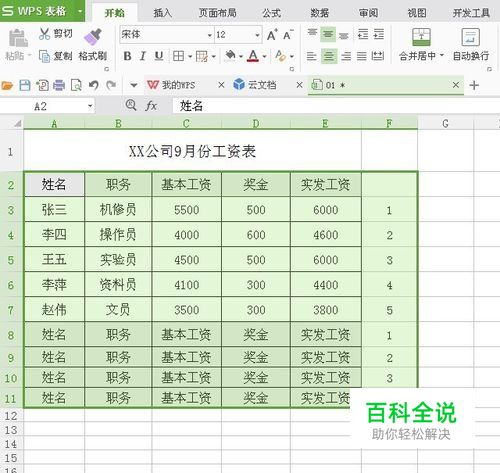Click the Print Preview icon

coord(76,86)
